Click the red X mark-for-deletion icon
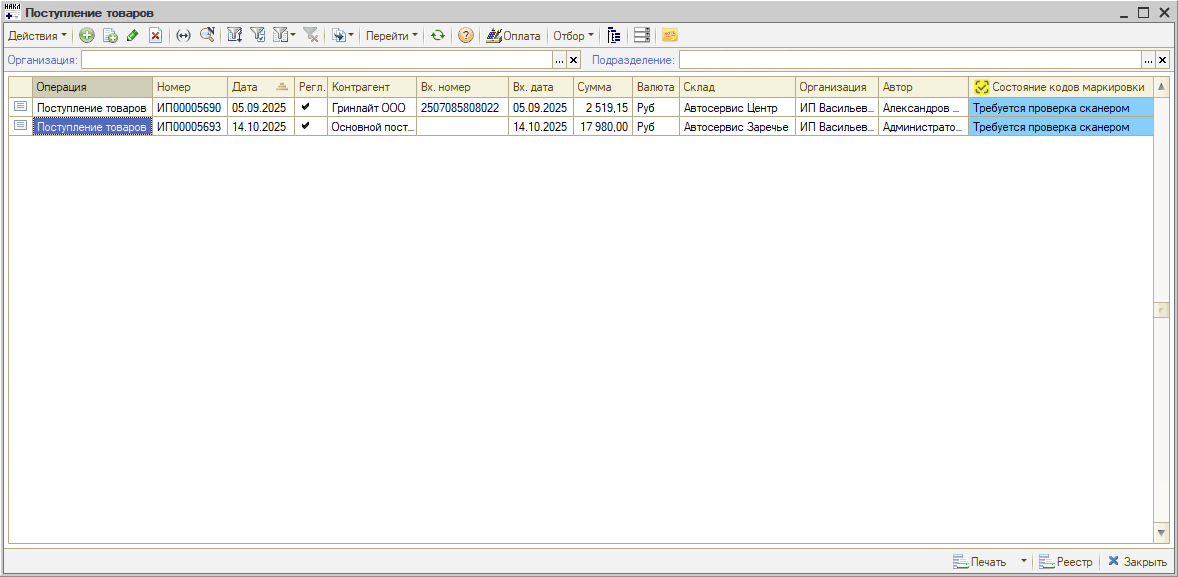 (155, 36)
